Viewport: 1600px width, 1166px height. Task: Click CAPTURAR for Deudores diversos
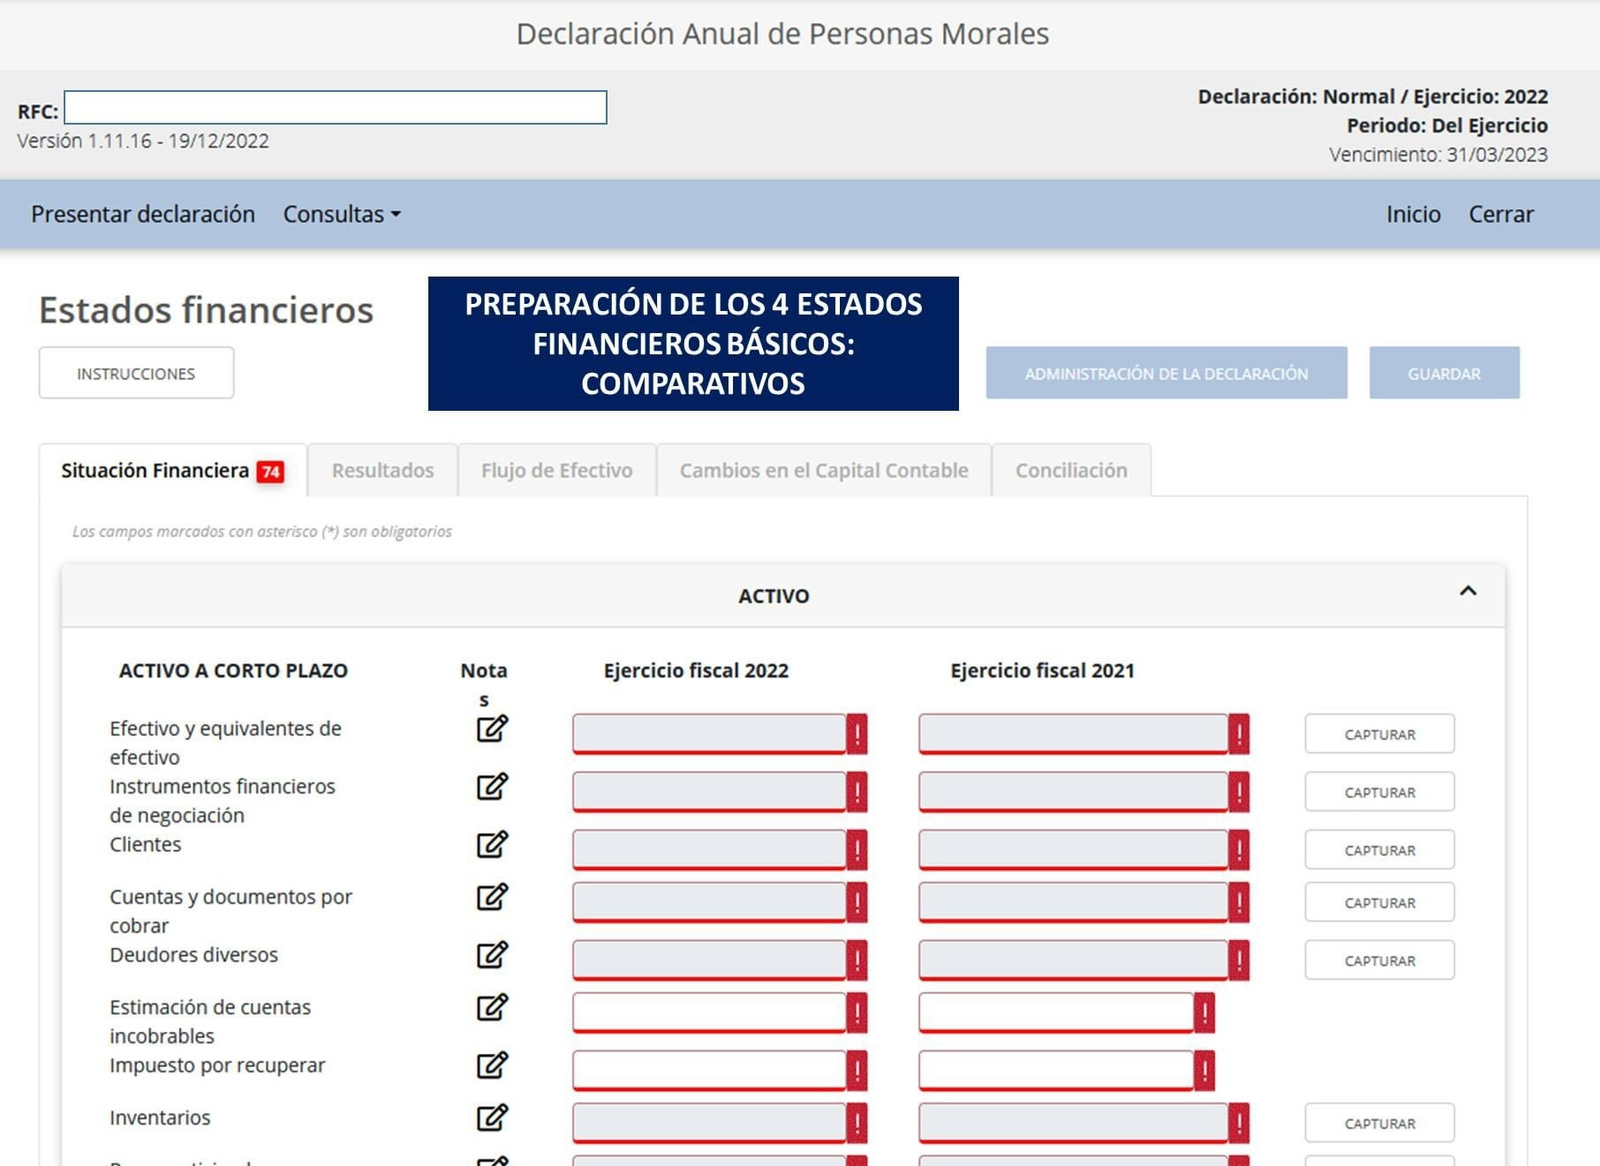coord(1379,960)
